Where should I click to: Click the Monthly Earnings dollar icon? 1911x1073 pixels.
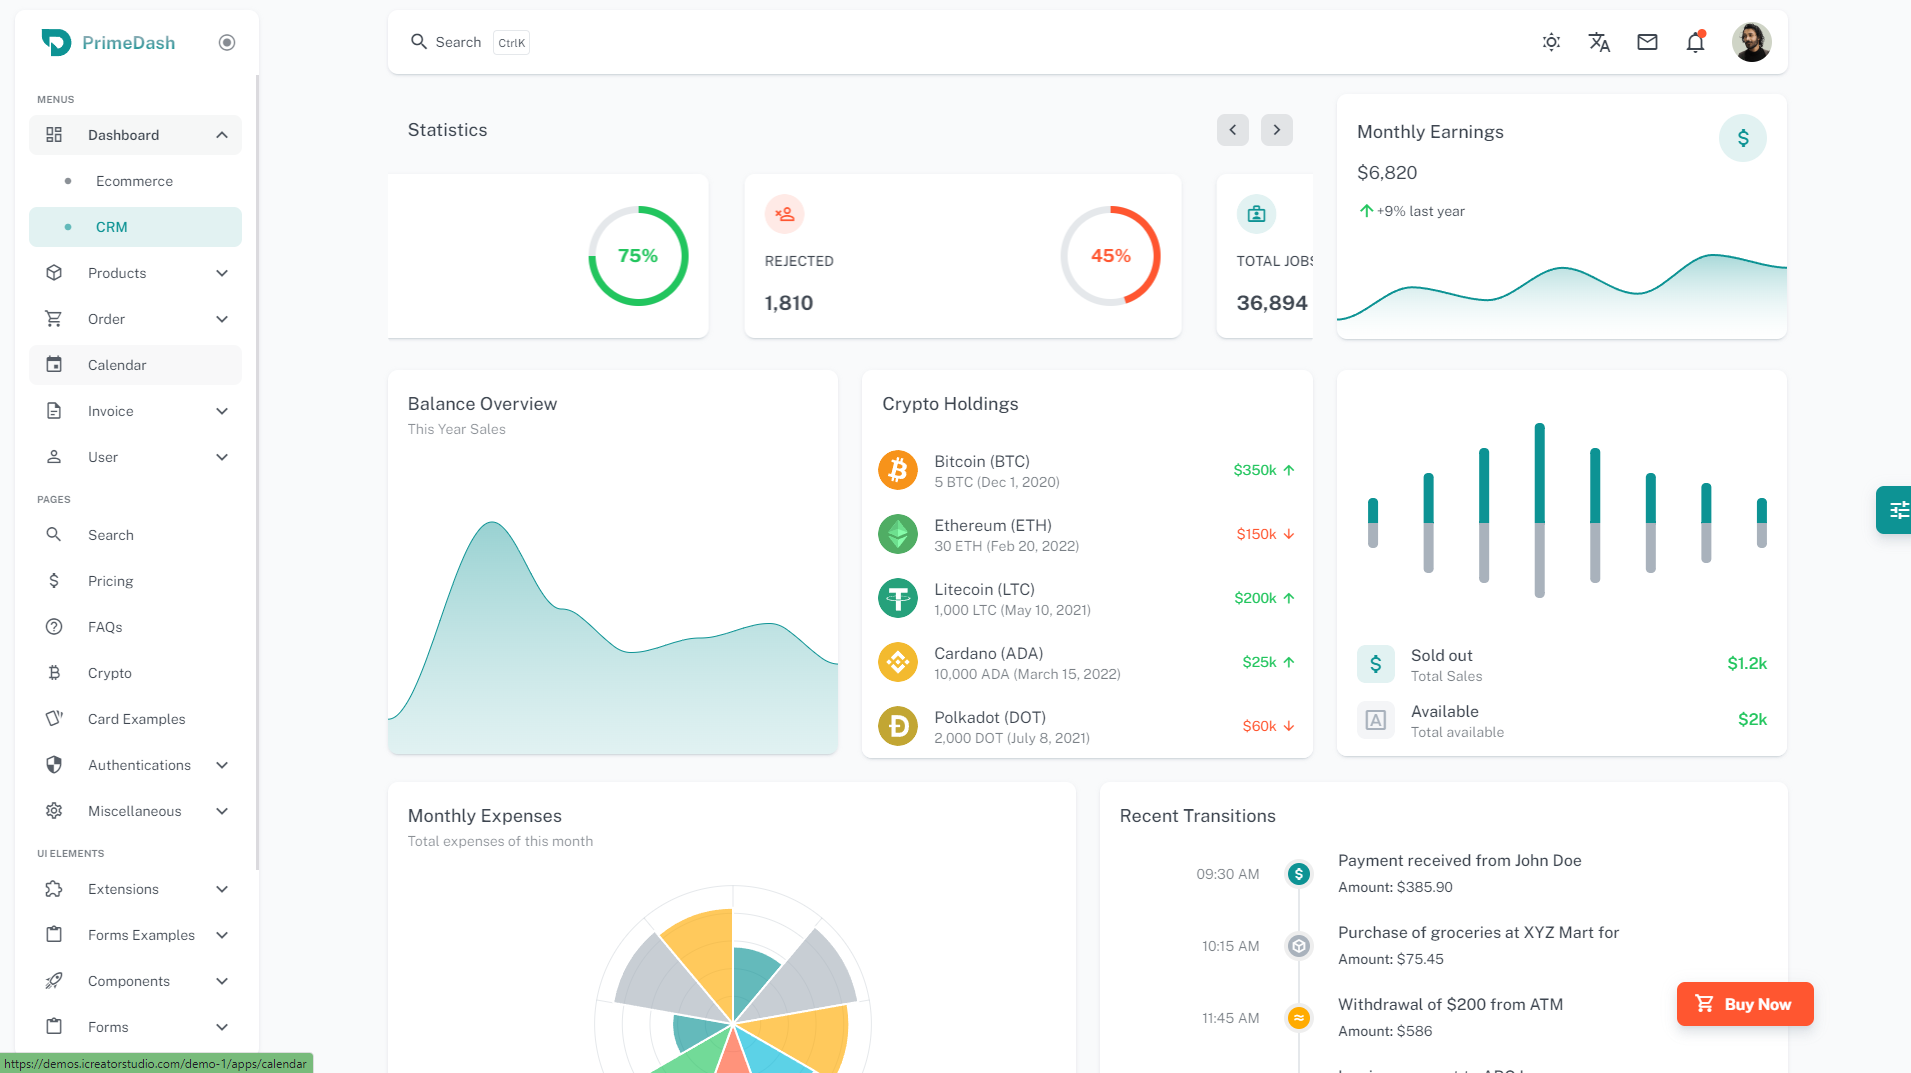(x=1742, y=138)
